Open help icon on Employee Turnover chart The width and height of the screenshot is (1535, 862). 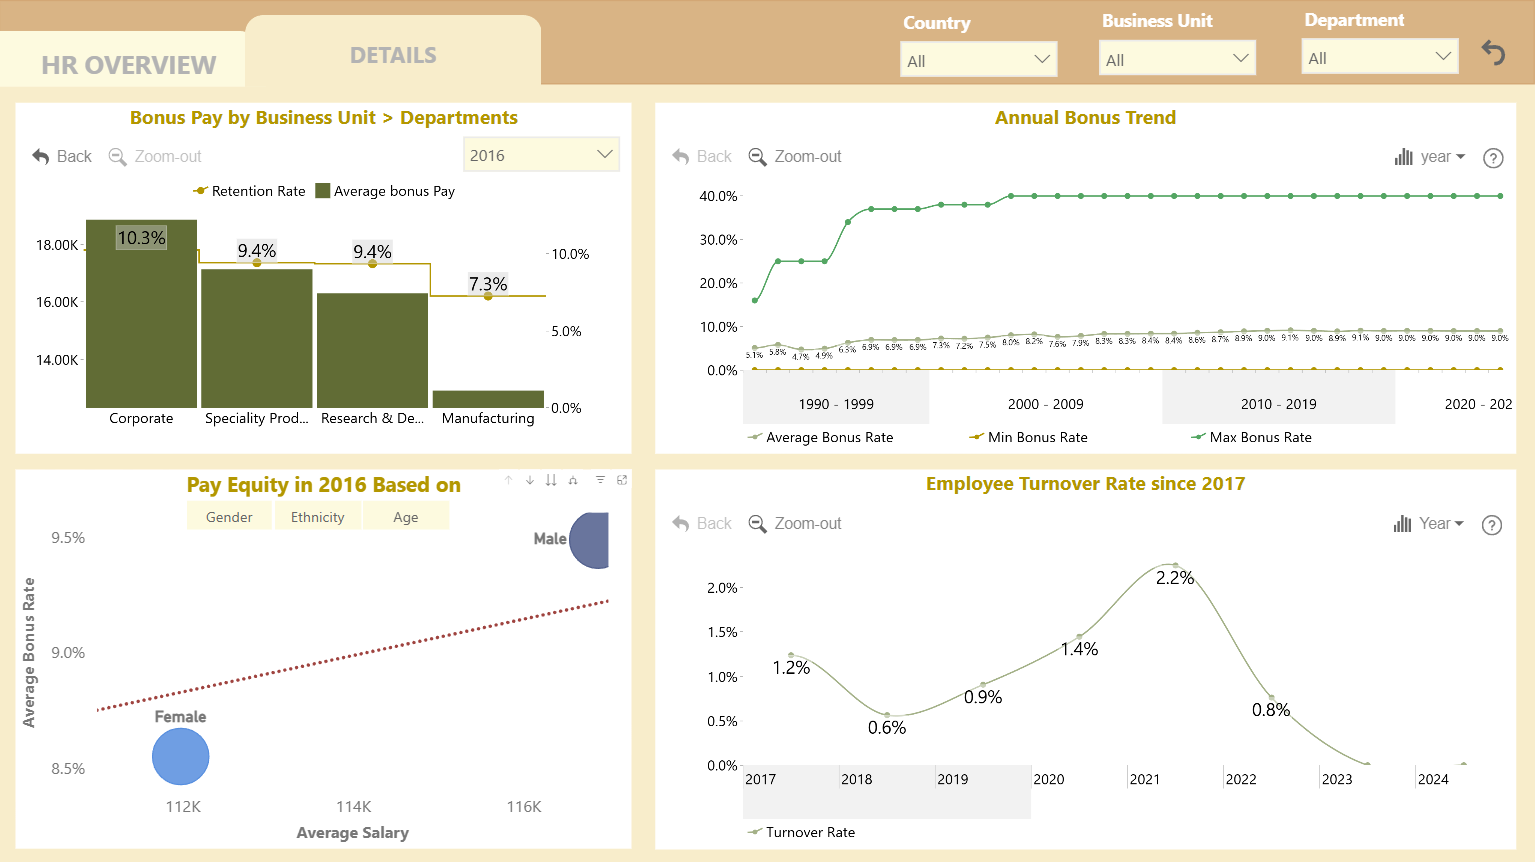1492,525
